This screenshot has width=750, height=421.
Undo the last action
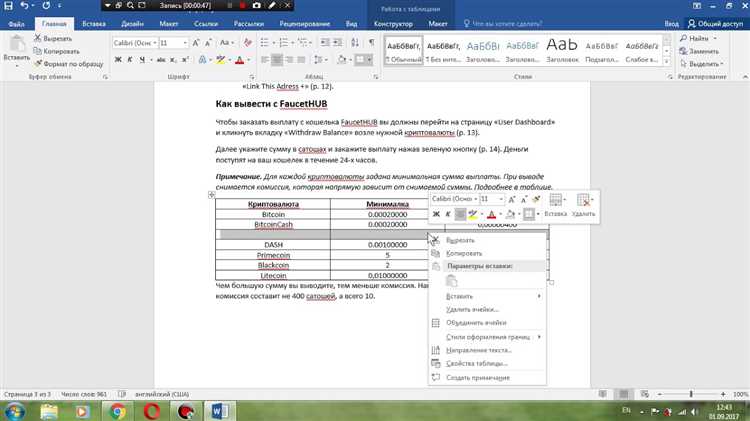tap(24, 6)
